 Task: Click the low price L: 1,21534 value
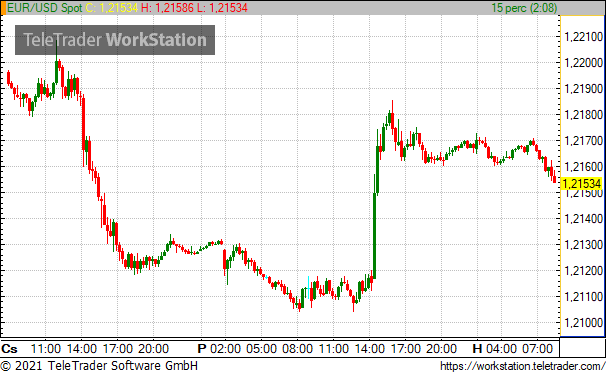click(x=222, y=8)
